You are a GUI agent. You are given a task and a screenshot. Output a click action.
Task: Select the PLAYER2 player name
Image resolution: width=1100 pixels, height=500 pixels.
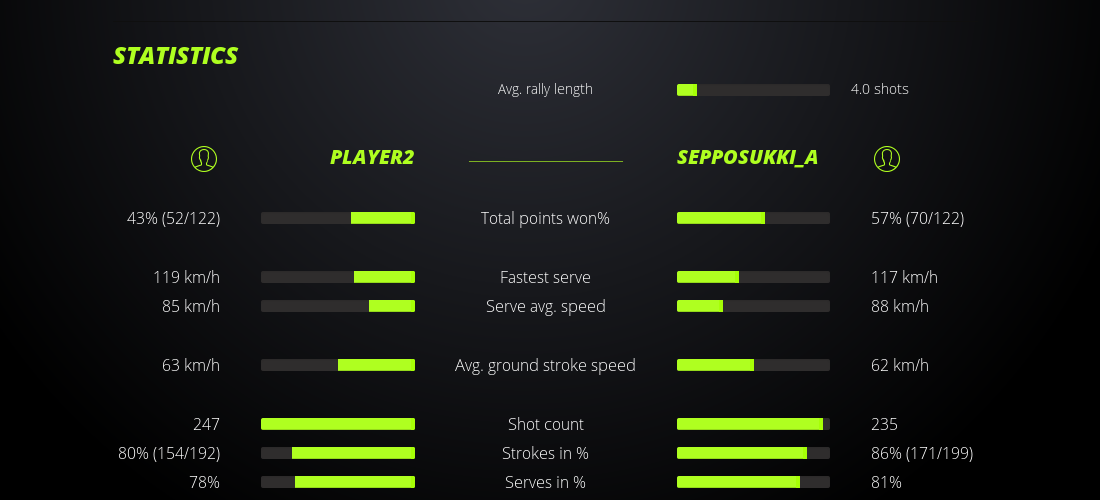click(372, 157)
